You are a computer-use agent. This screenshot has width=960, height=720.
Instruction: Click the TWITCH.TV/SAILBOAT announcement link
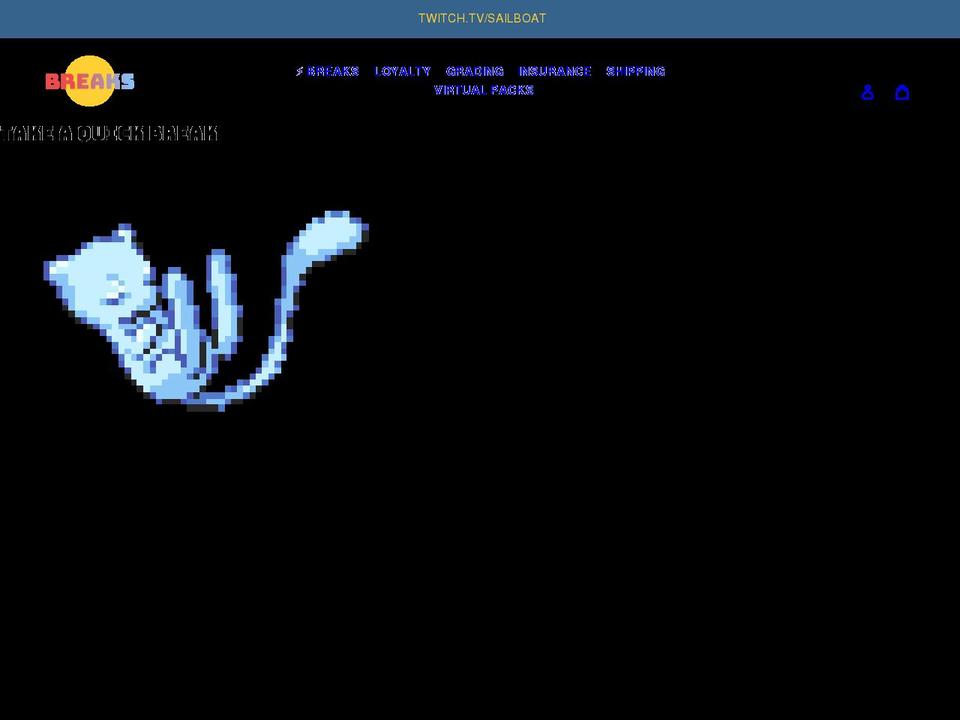tap(482, 18)
